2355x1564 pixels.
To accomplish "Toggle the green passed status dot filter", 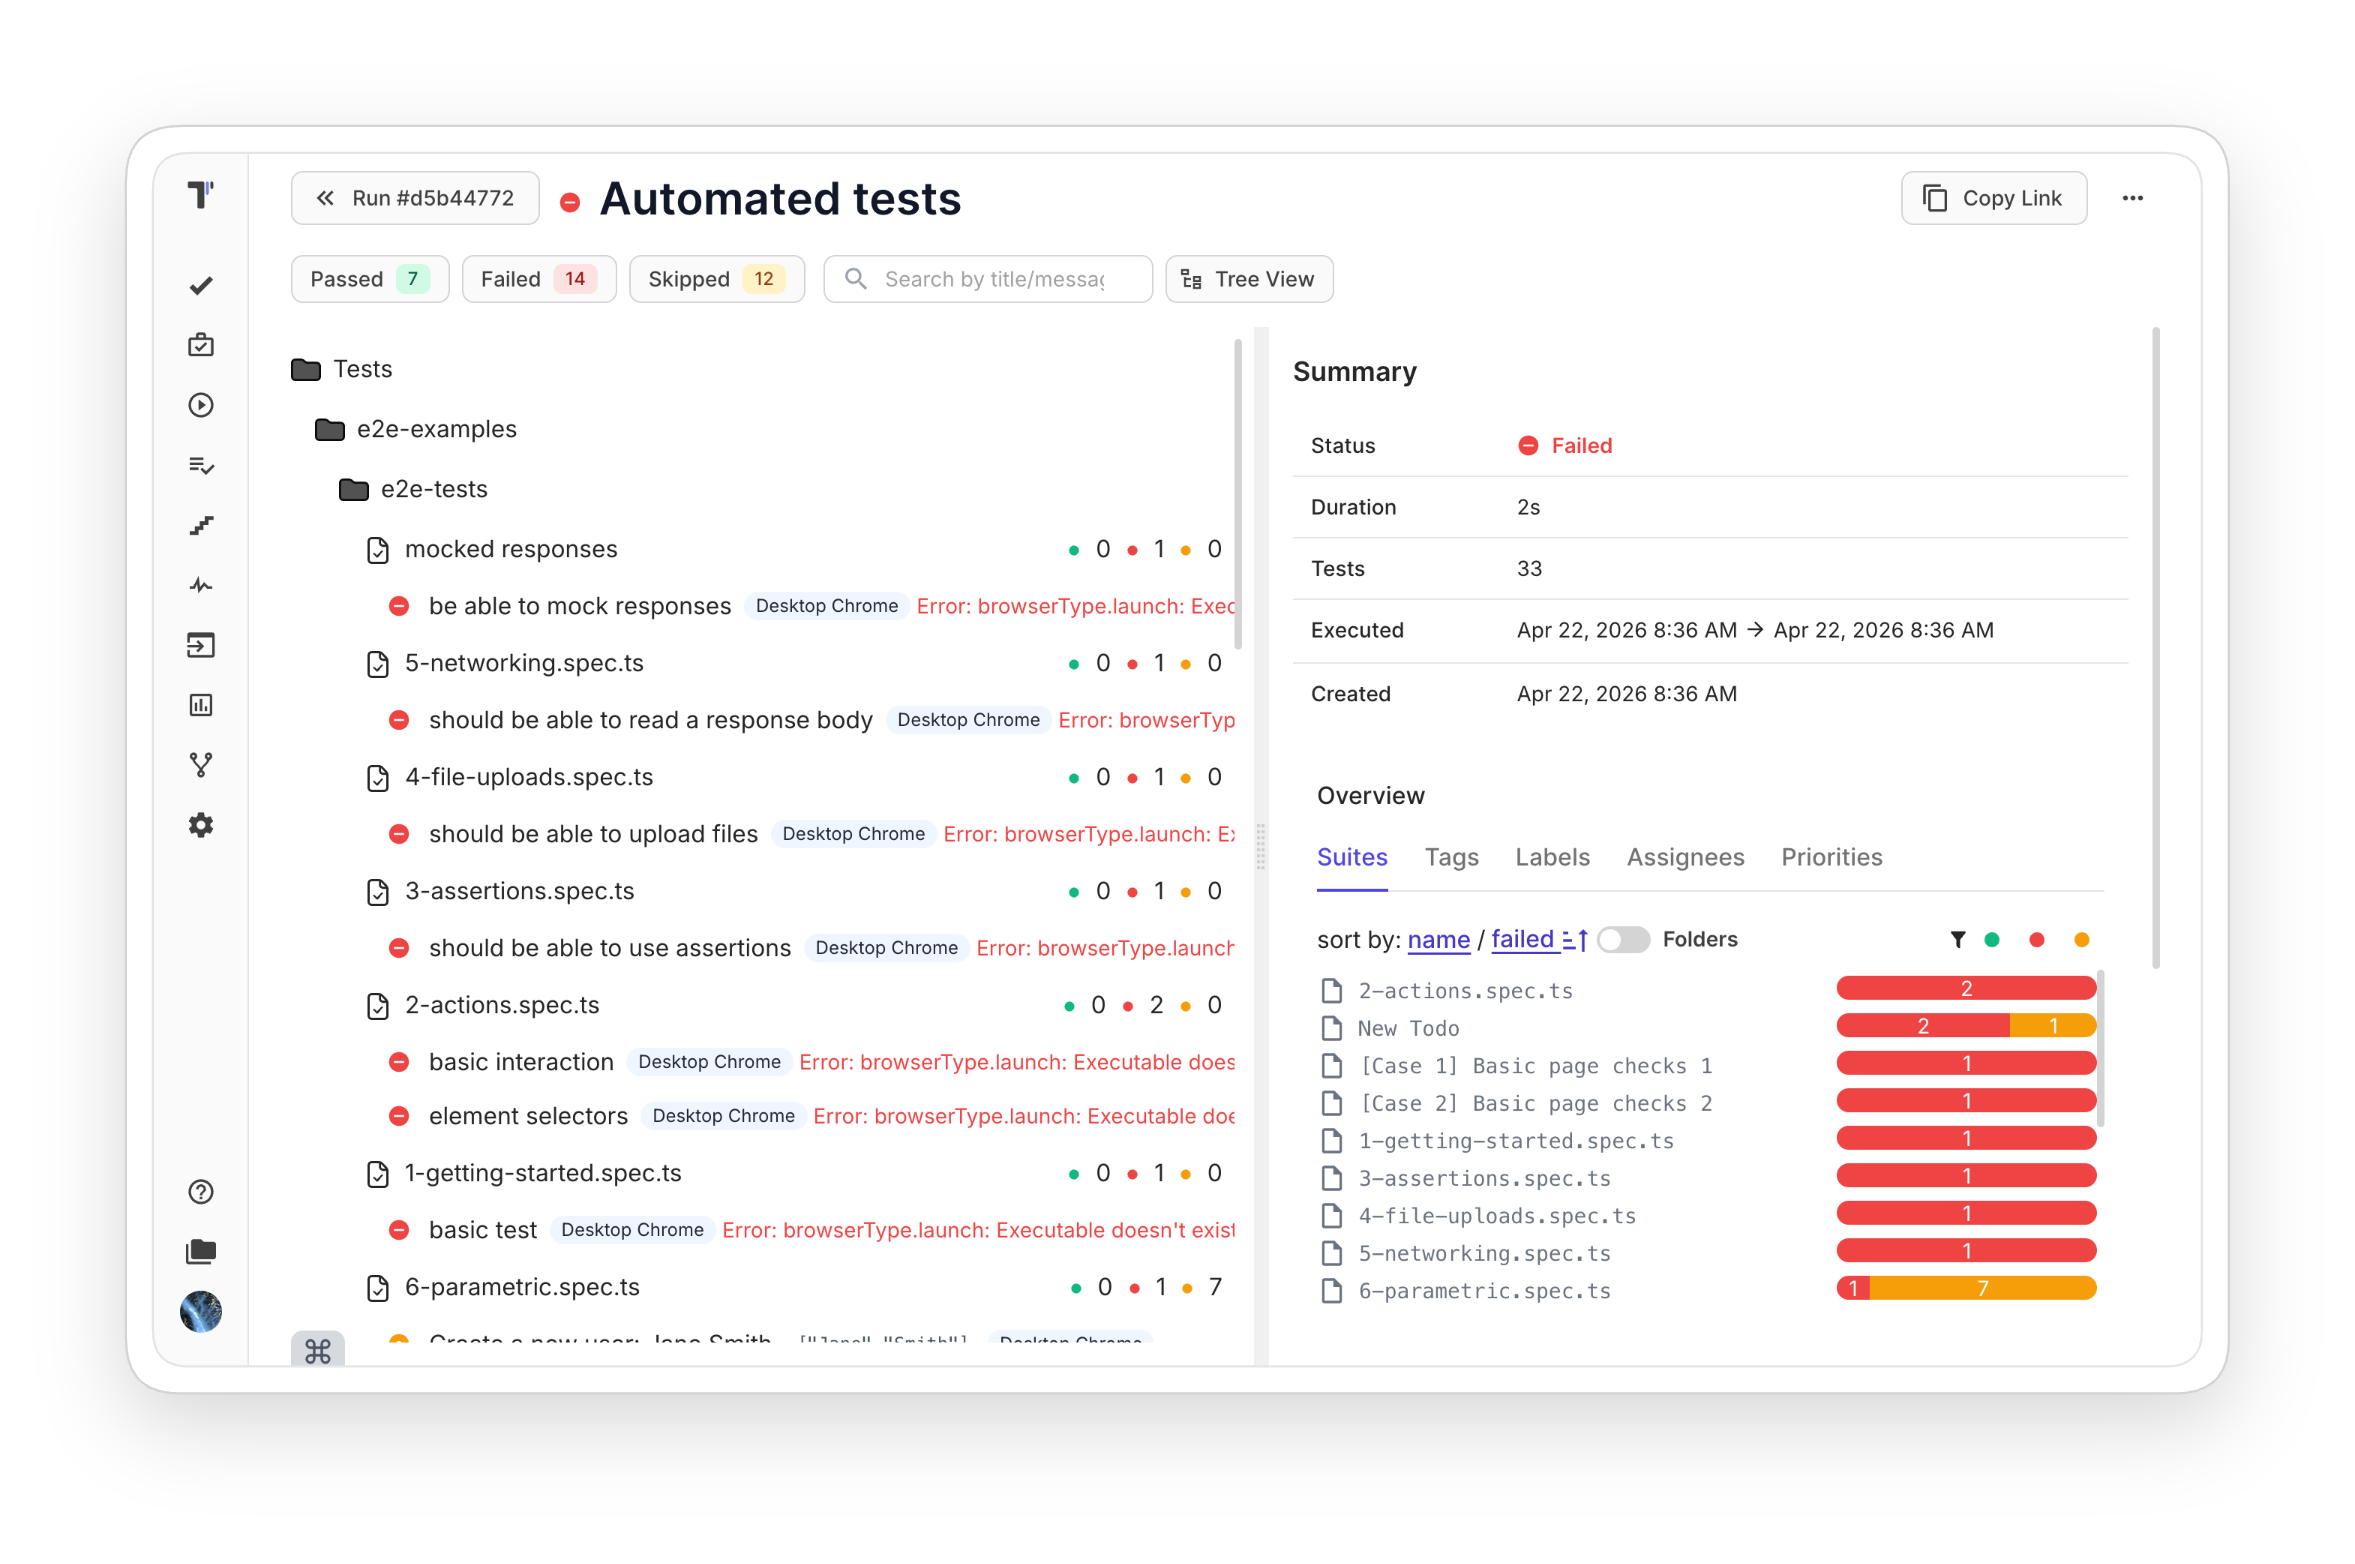I will pyautogui.click(x=1991, y=939).
